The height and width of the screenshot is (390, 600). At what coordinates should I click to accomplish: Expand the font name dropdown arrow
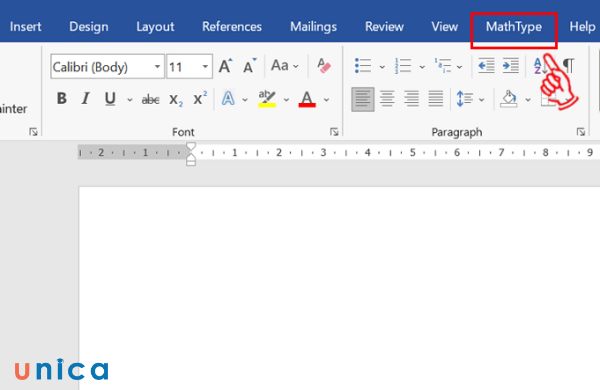(x=157, y=67)
